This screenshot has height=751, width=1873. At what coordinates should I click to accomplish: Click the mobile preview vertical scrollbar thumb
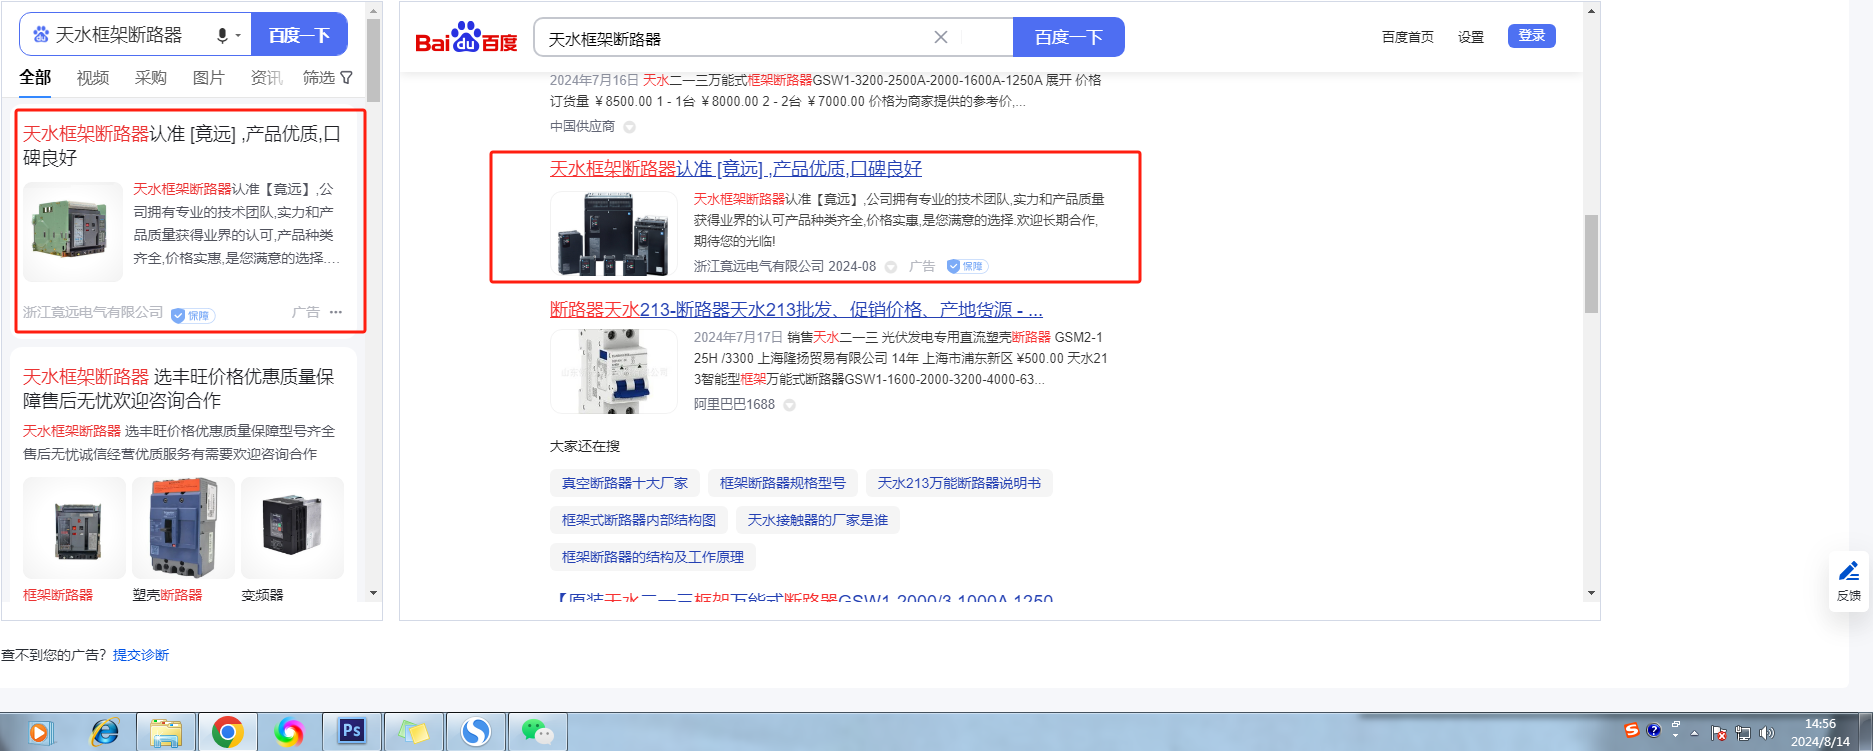pyautogui.click(x=374, y=60)
